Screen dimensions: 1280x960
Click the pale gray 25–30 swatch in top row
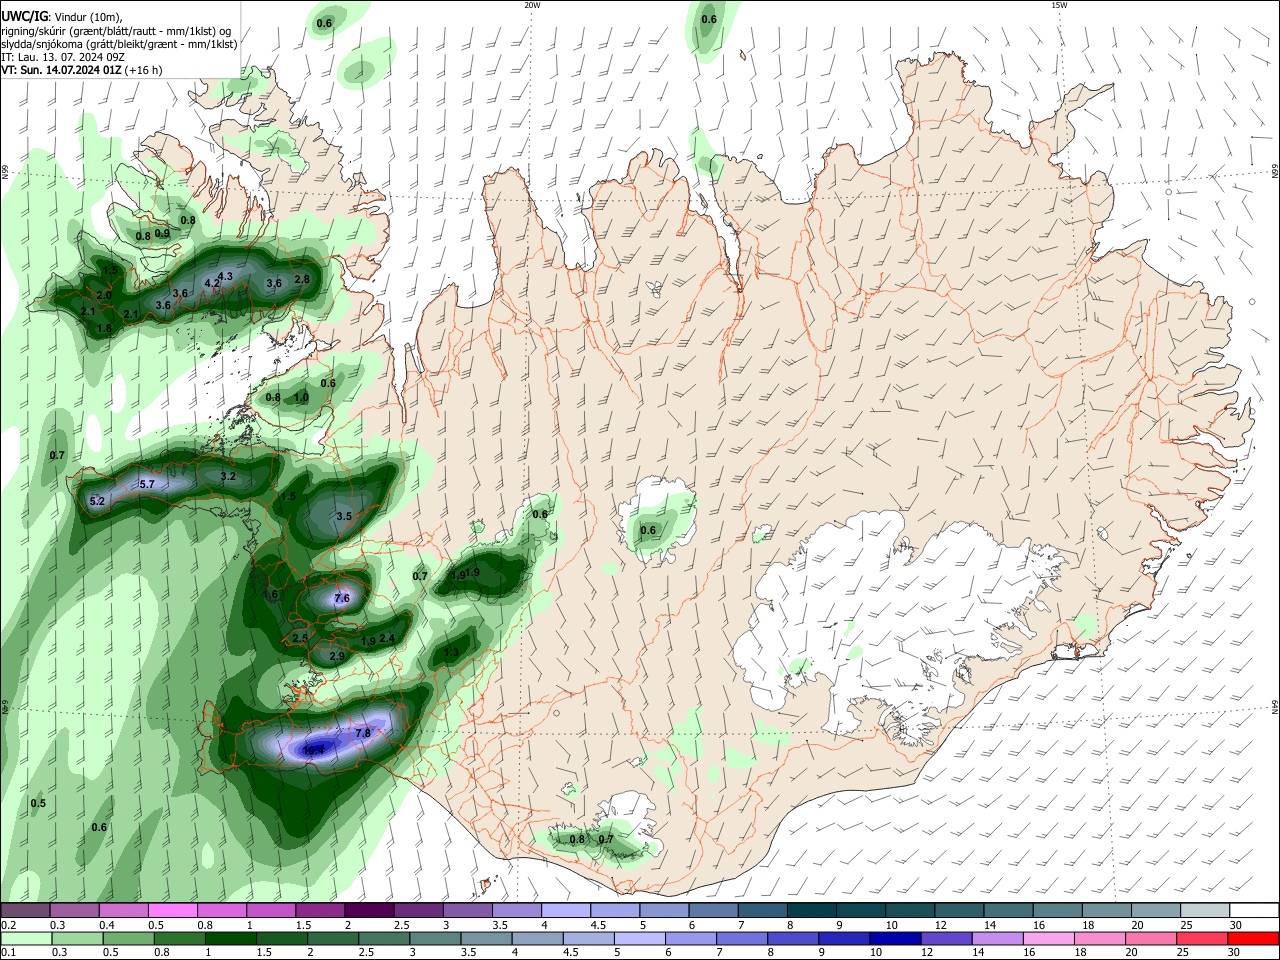[x=1205, y=910]
